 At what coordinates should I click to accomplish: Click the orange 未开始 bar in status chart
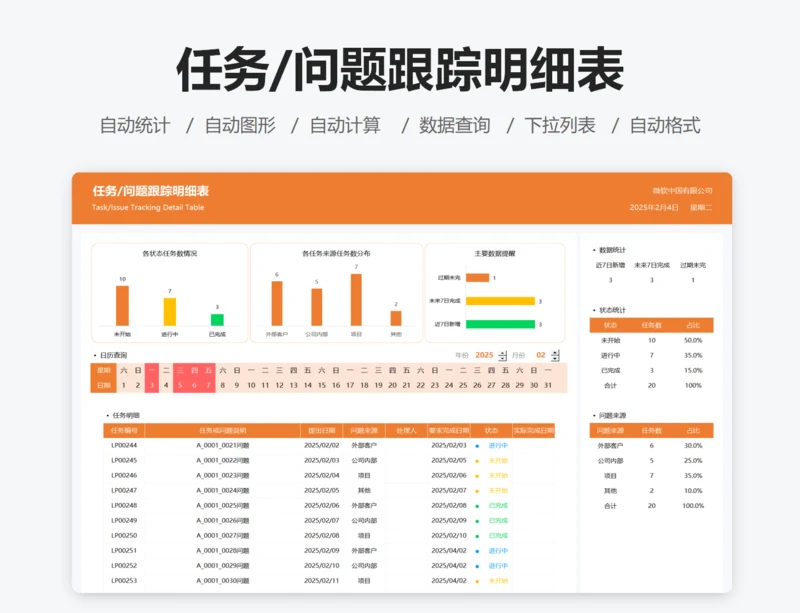tap(122, 306)
